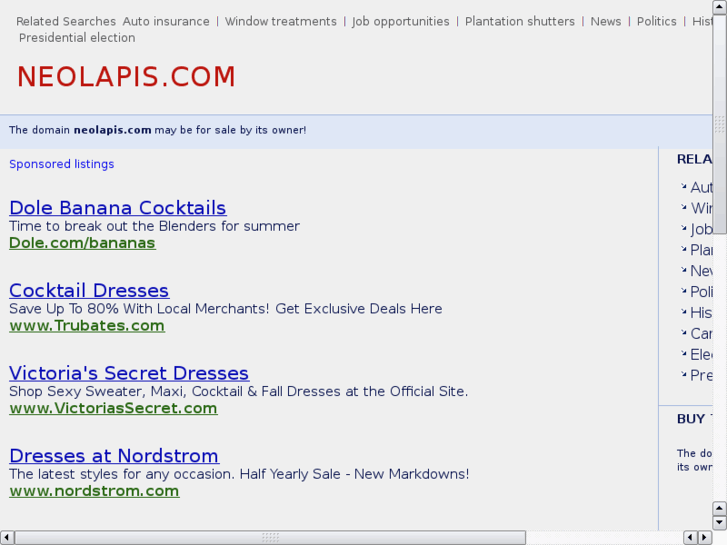Open the Cocktail Dresses sponsored listing
Image resolution: width=727 pixels, height=545 pixels.
[89, 290]
